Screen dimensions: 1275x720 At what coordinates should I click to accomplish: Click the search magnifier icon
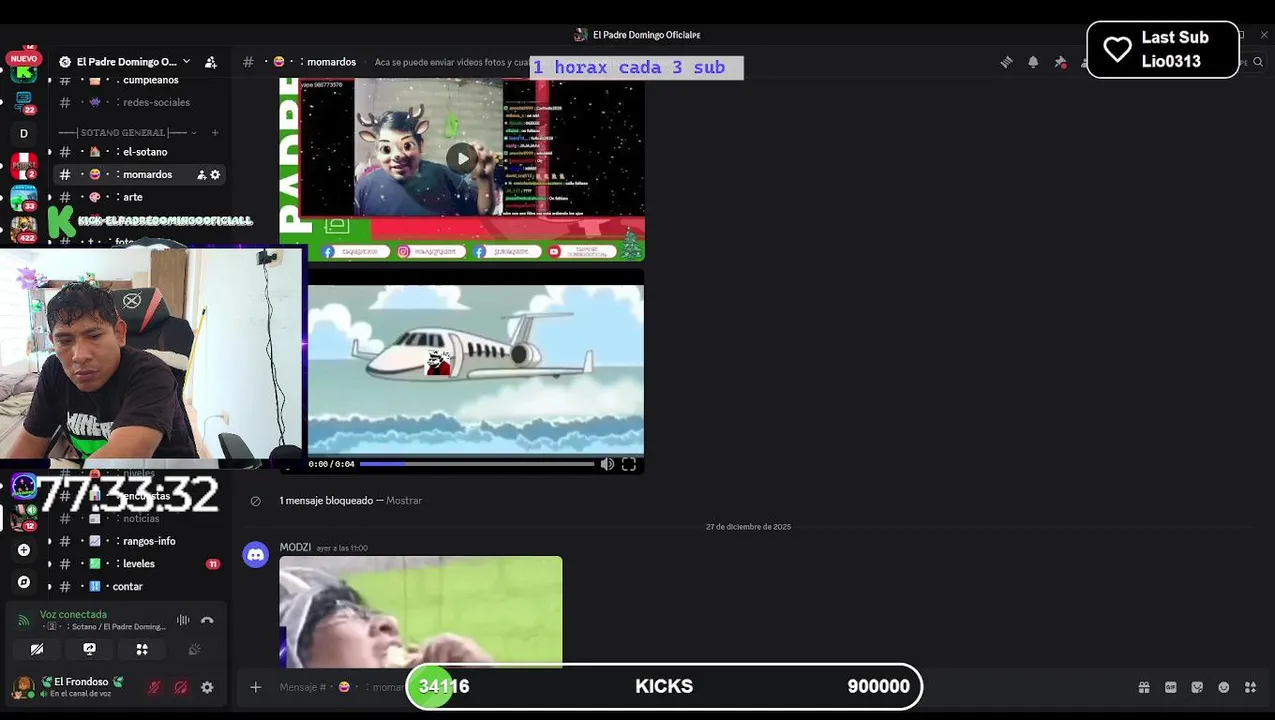(1258, 62)
